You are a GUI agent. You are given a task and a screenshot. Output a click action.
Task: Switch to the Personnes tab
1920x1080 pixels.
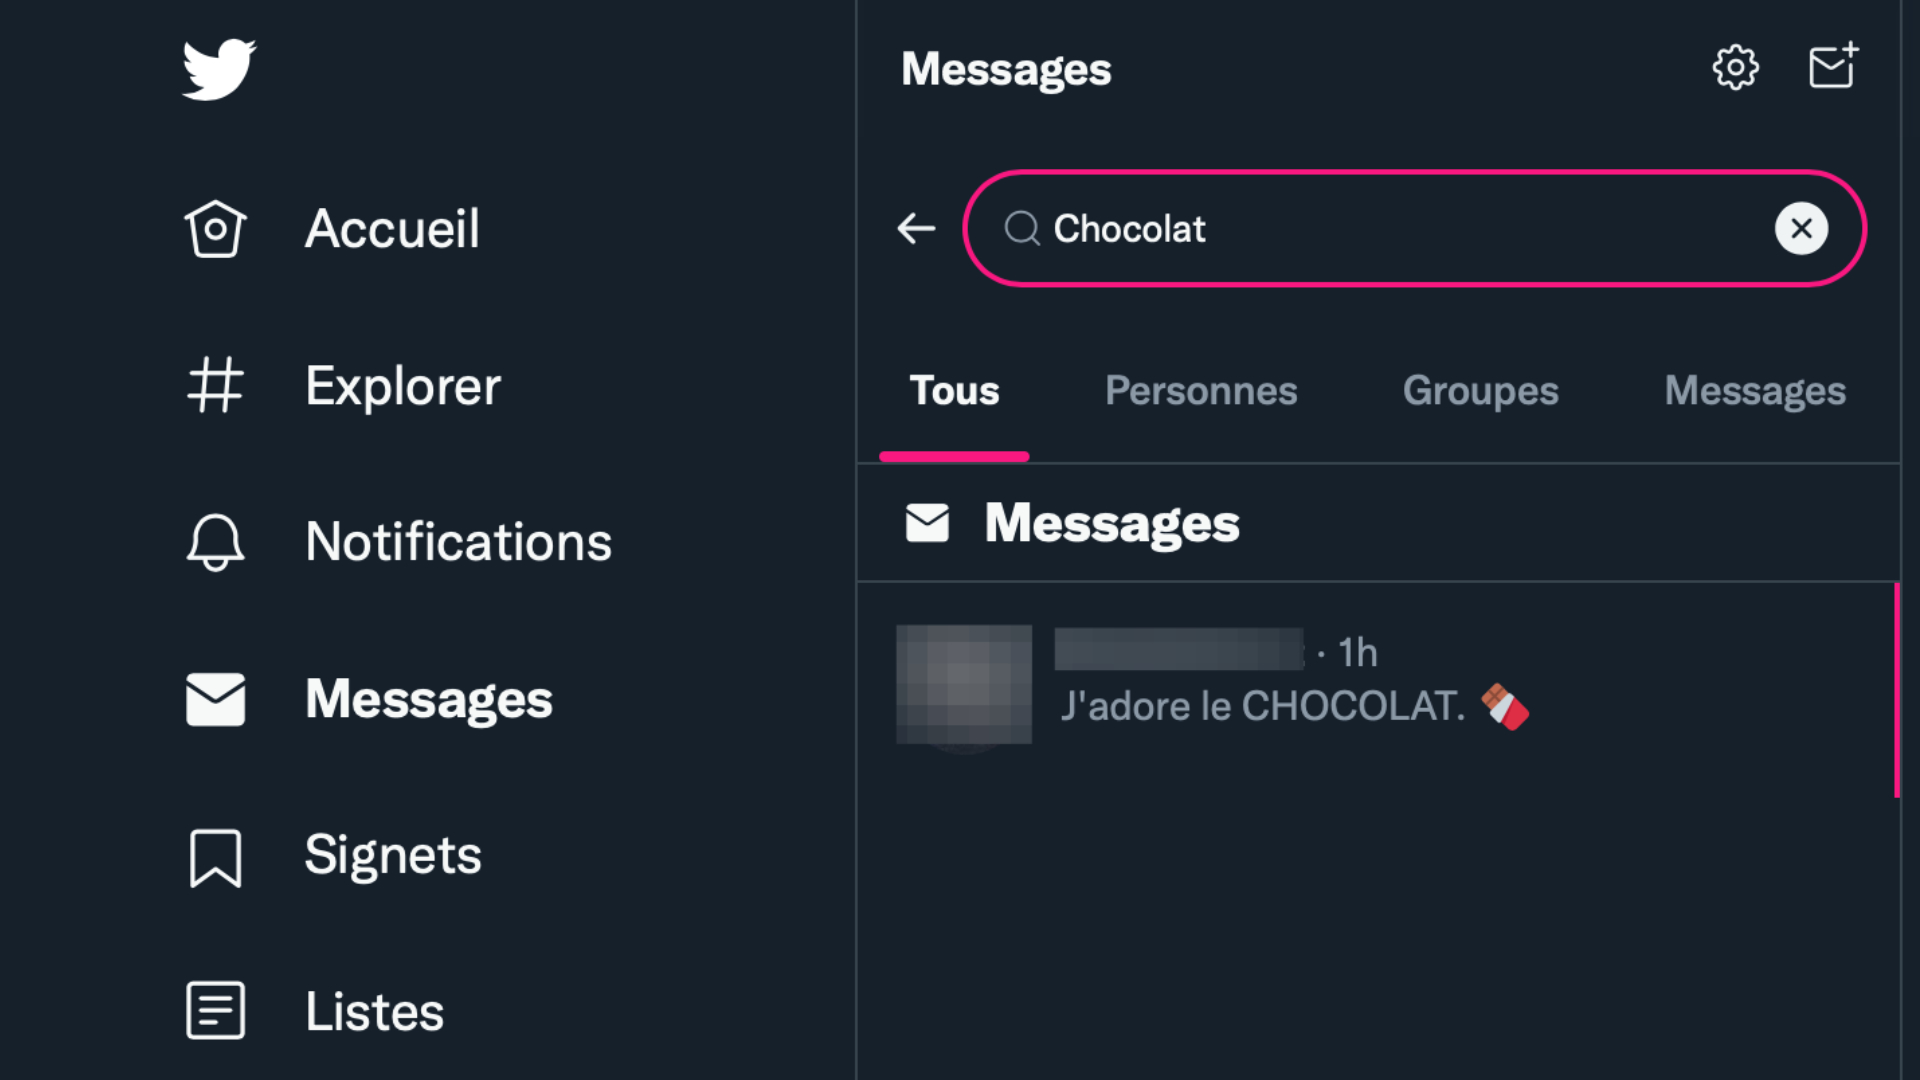1201,391
